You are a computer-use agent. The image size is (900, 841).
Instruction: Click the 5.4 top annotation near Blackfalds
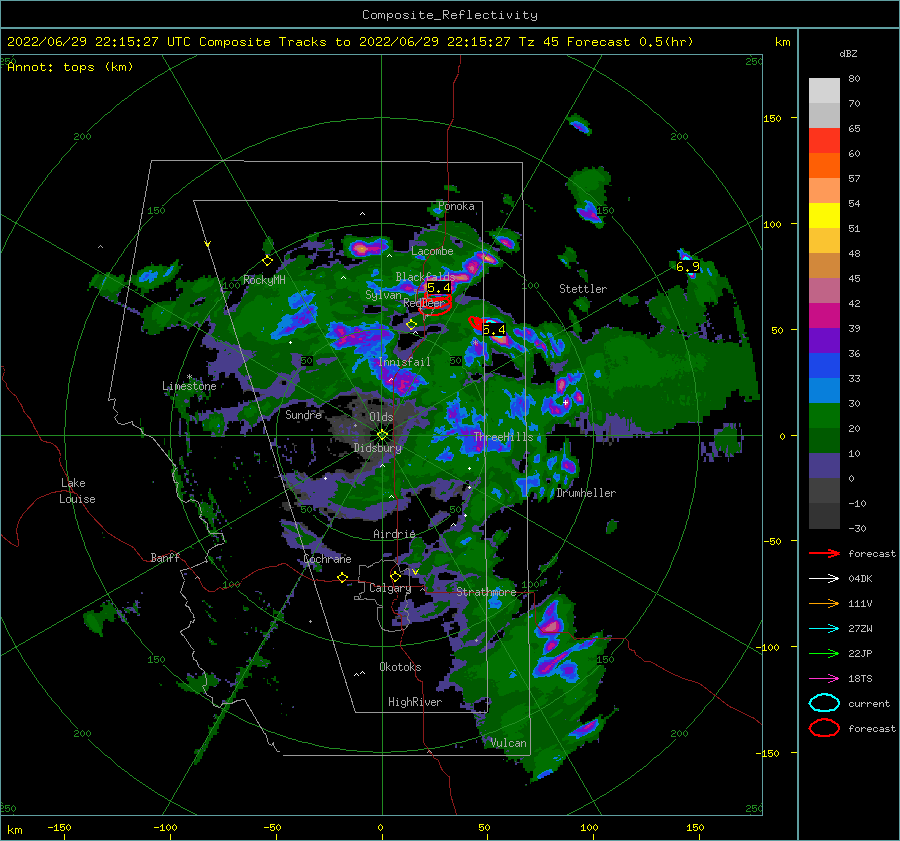439,288
